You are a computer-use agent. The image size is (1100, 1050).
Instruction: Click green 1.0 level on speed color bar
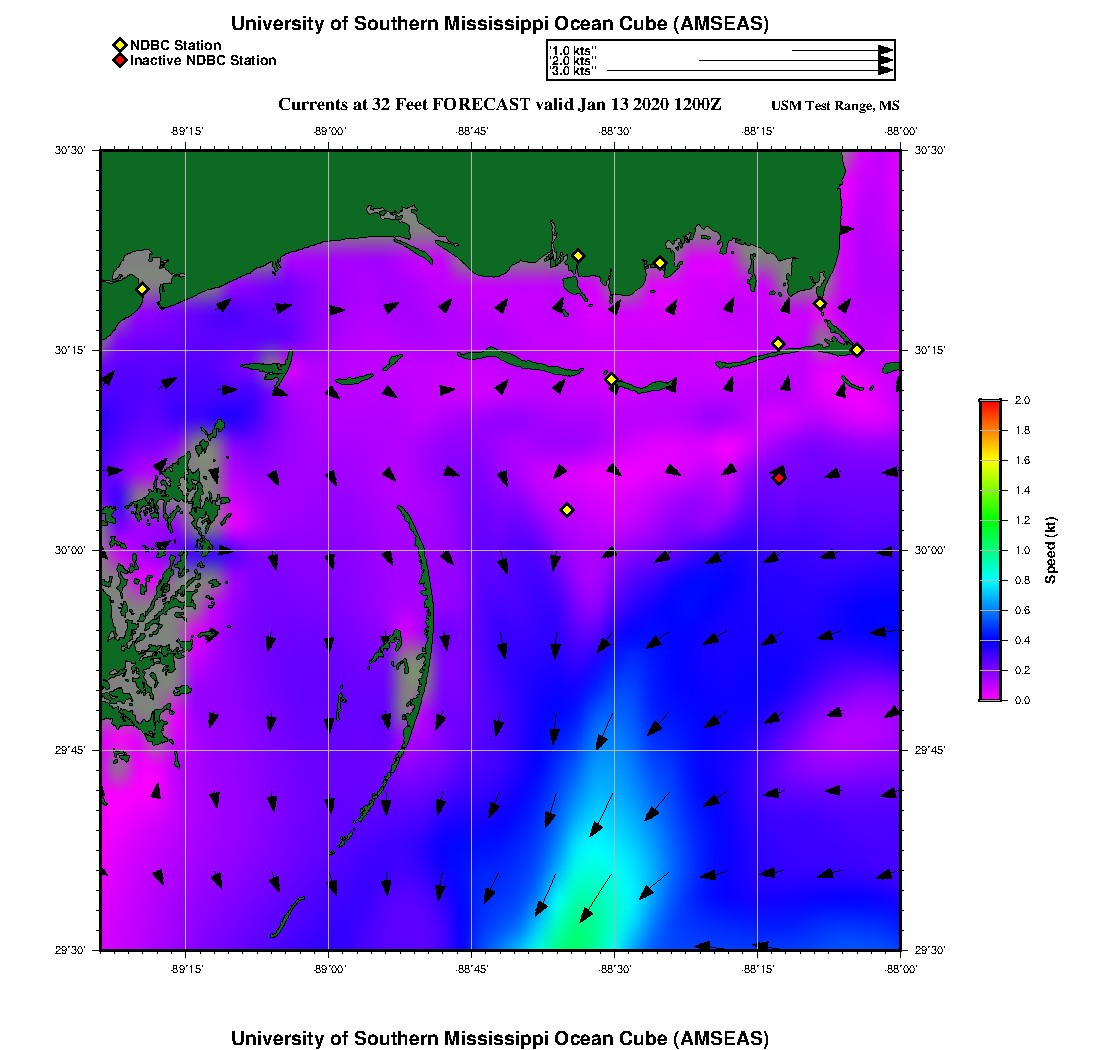(989, 550)
